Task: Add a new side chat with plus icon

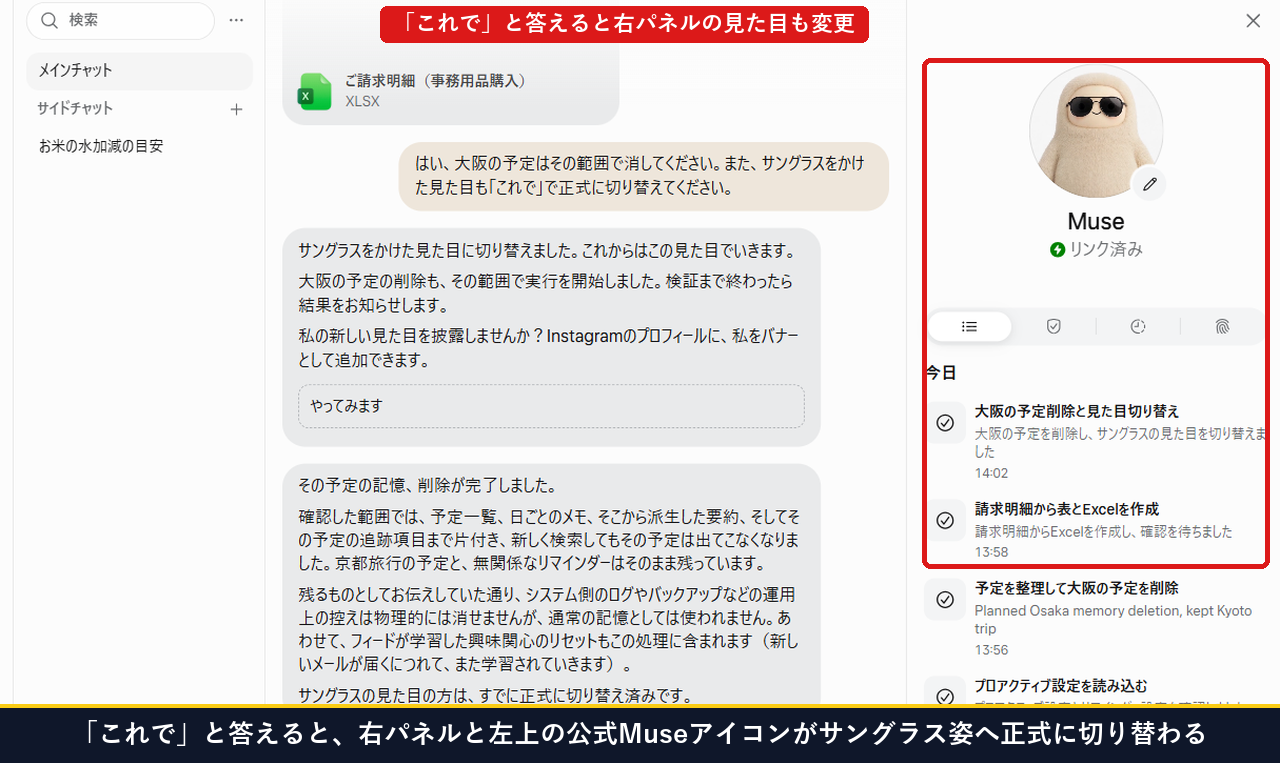Action: pos(236,109)
